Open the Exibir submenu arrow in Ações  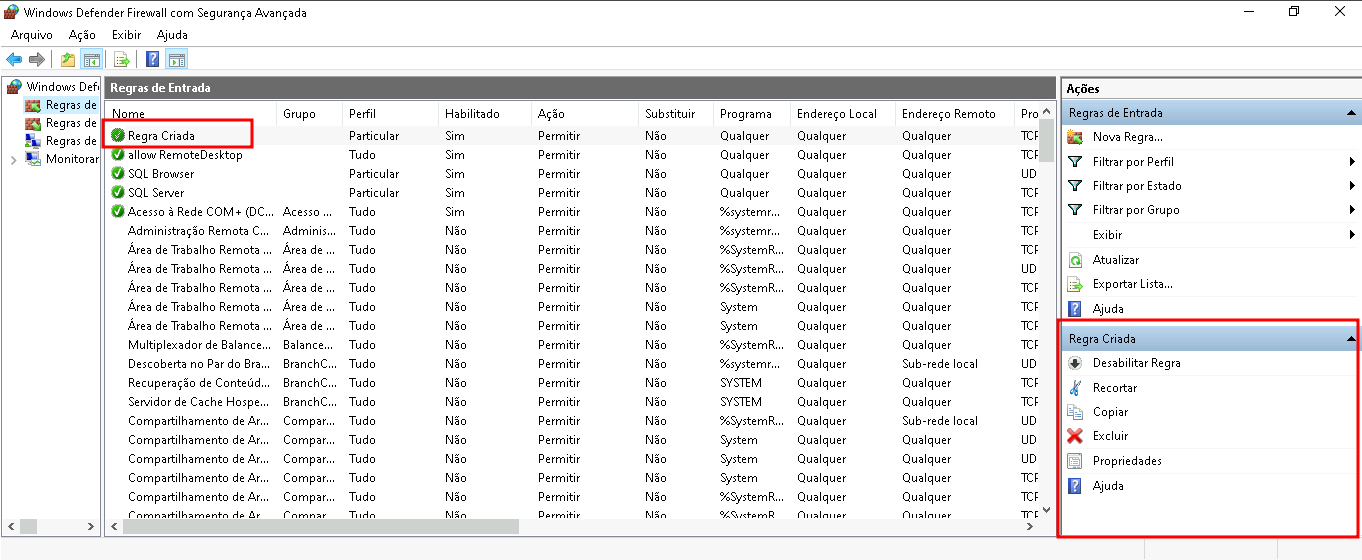1352,235
